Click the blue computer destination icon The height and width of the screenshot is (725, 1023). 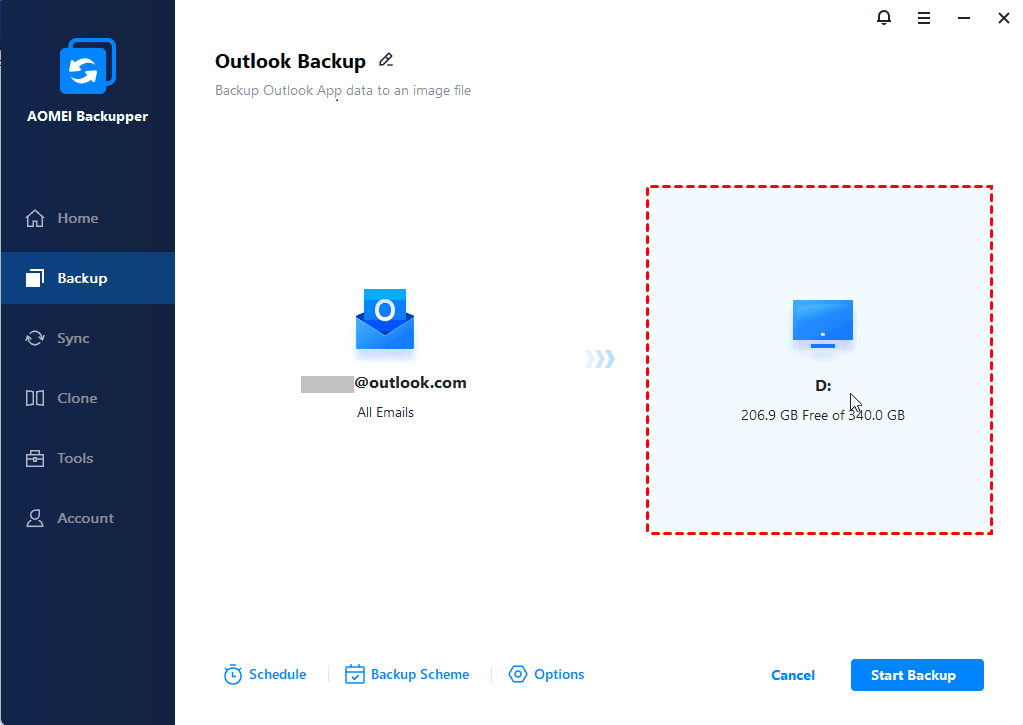point(822,324)
